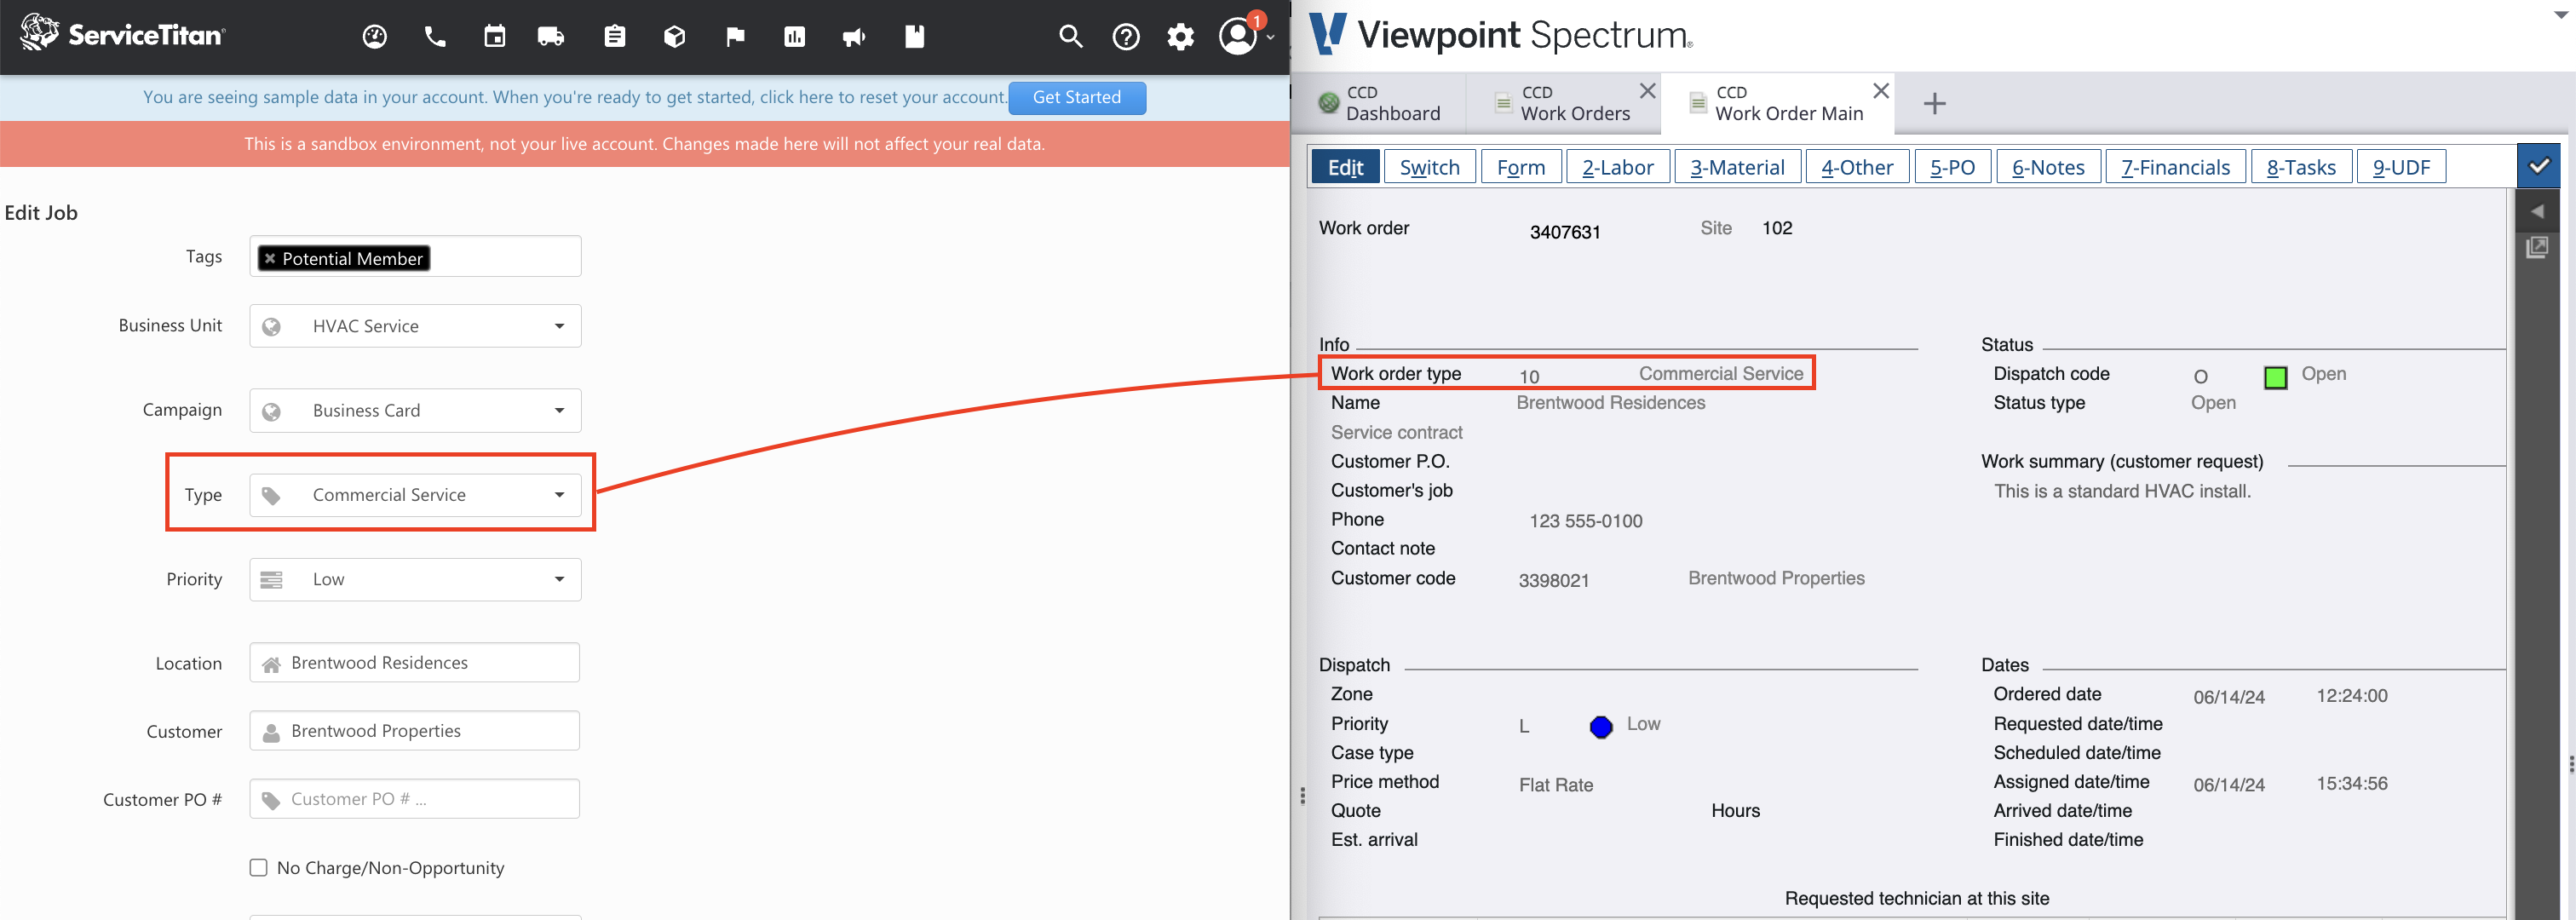Viewport: 2576px width, 920px height.
Task: Add a new Spectrum tab with plus icon
Action: tap(1934, 103)
